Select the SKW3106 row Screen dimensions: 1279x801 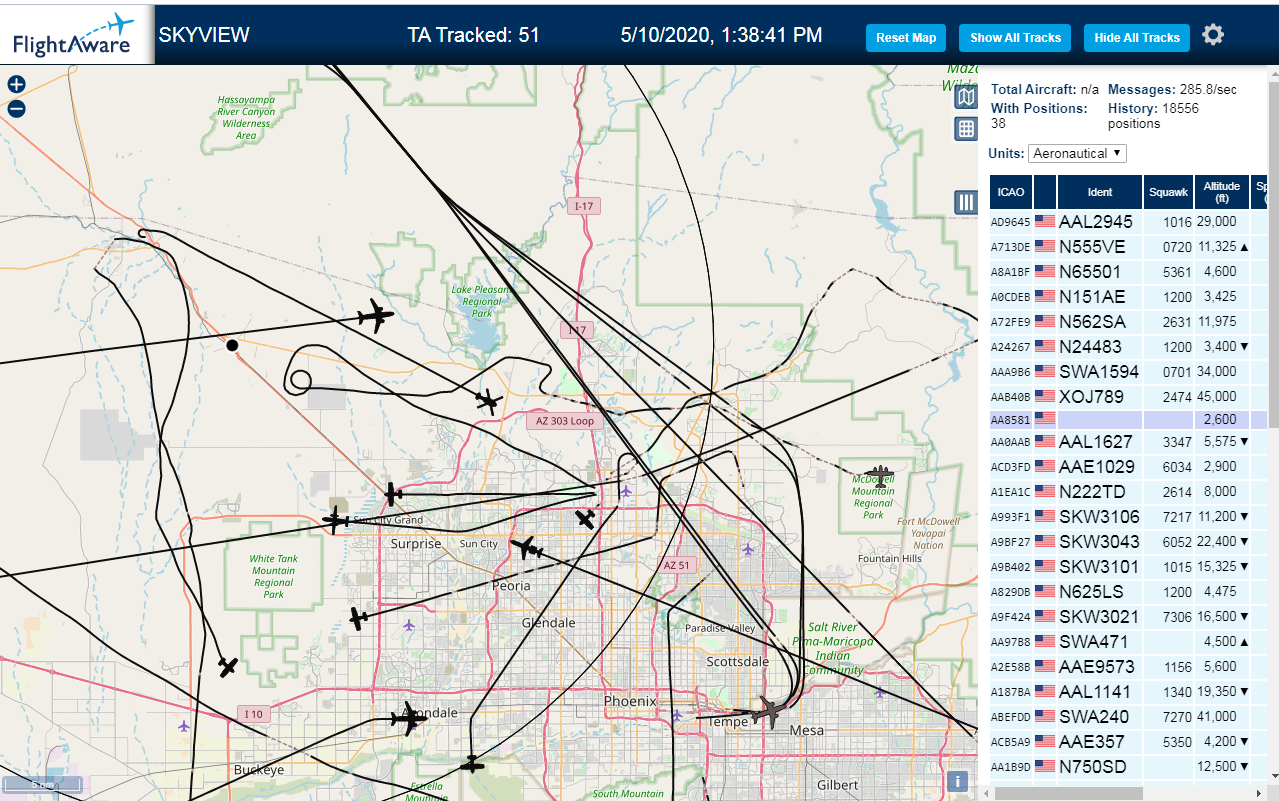click(1128, 516)
